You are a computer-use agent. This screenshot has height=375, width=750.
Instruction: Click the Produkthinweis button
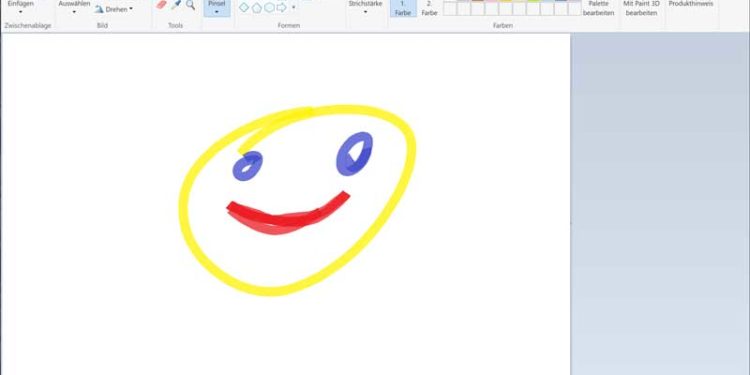click(691, 4)
